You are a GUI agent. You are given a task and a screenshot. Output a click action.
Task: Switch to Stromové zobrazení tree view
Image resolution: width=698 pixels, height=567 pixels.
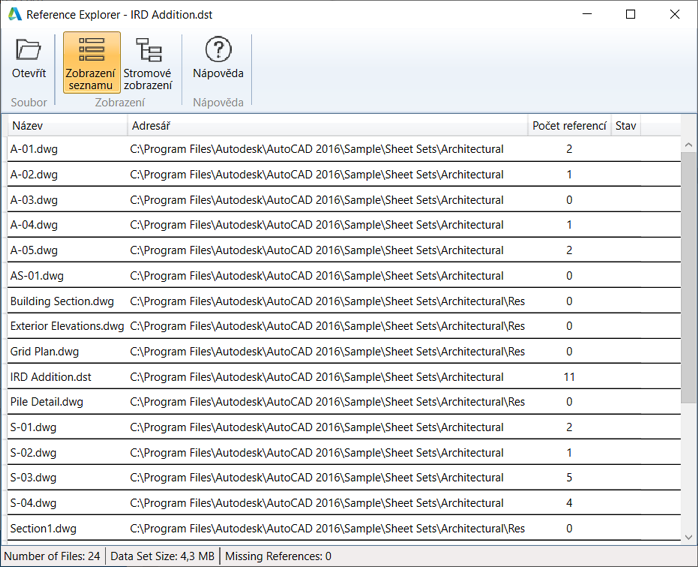(x=147, y=62)
